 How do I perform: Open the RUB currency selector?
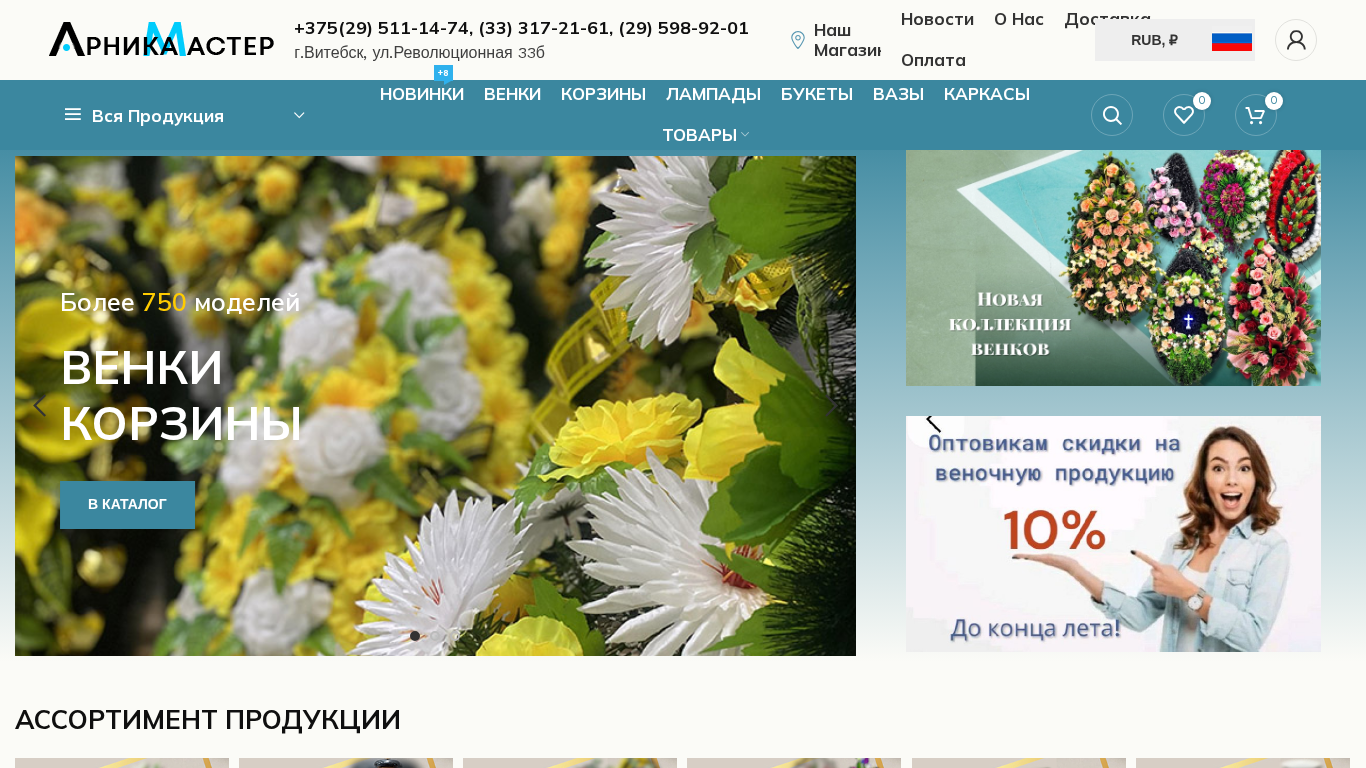click(1153, 40)
